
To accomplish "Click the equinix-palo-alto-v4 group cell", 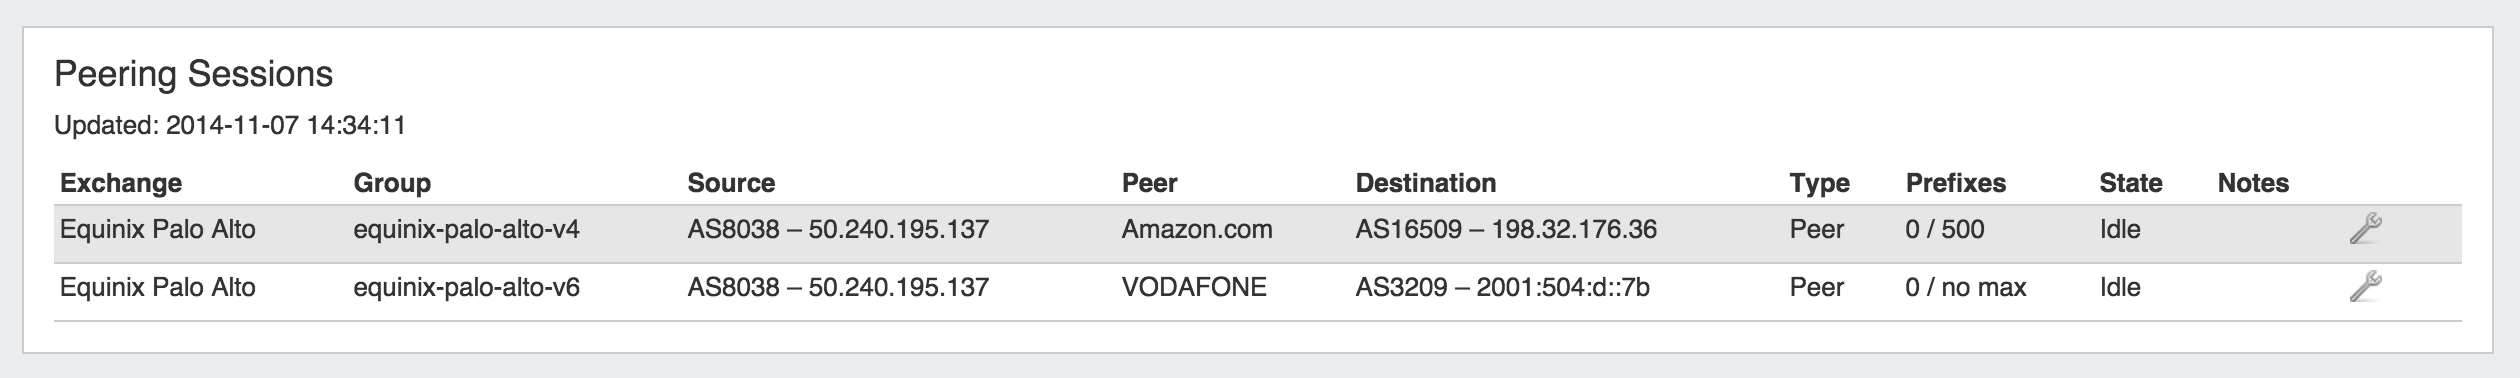I will [x=467, y=230].
